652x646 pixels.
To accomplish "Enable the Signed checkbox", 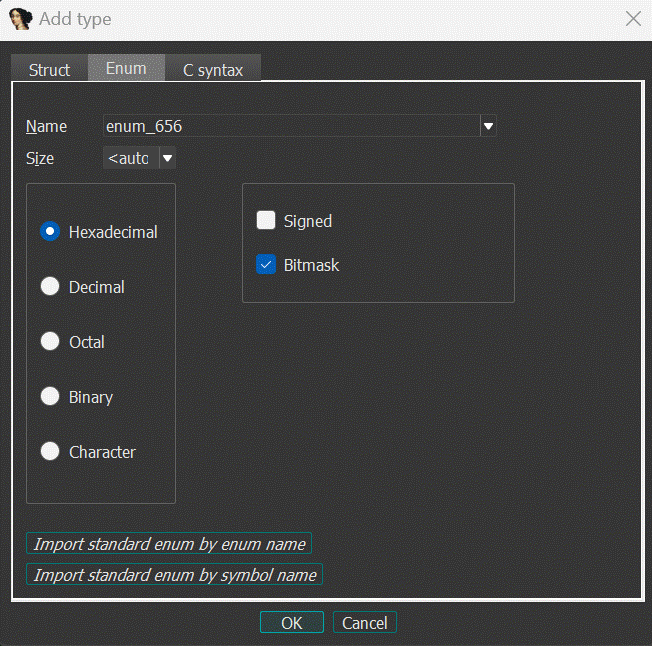I will pos(266,221).
